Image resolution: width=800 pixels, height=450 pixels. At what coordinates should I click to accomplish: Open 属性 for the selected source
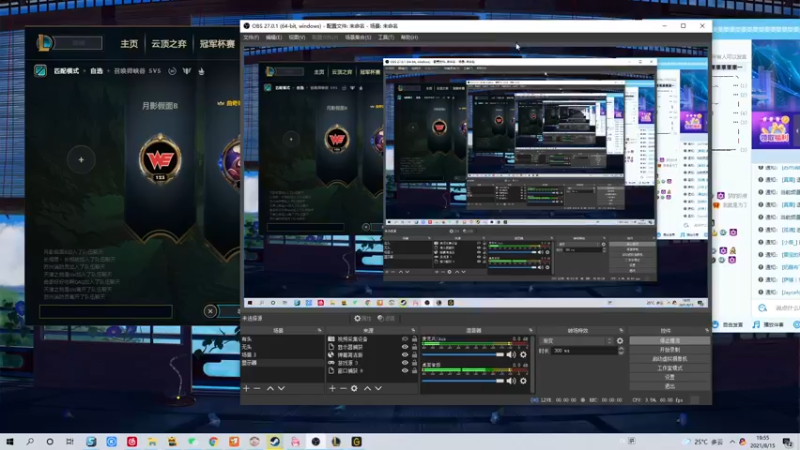(362, 318)
